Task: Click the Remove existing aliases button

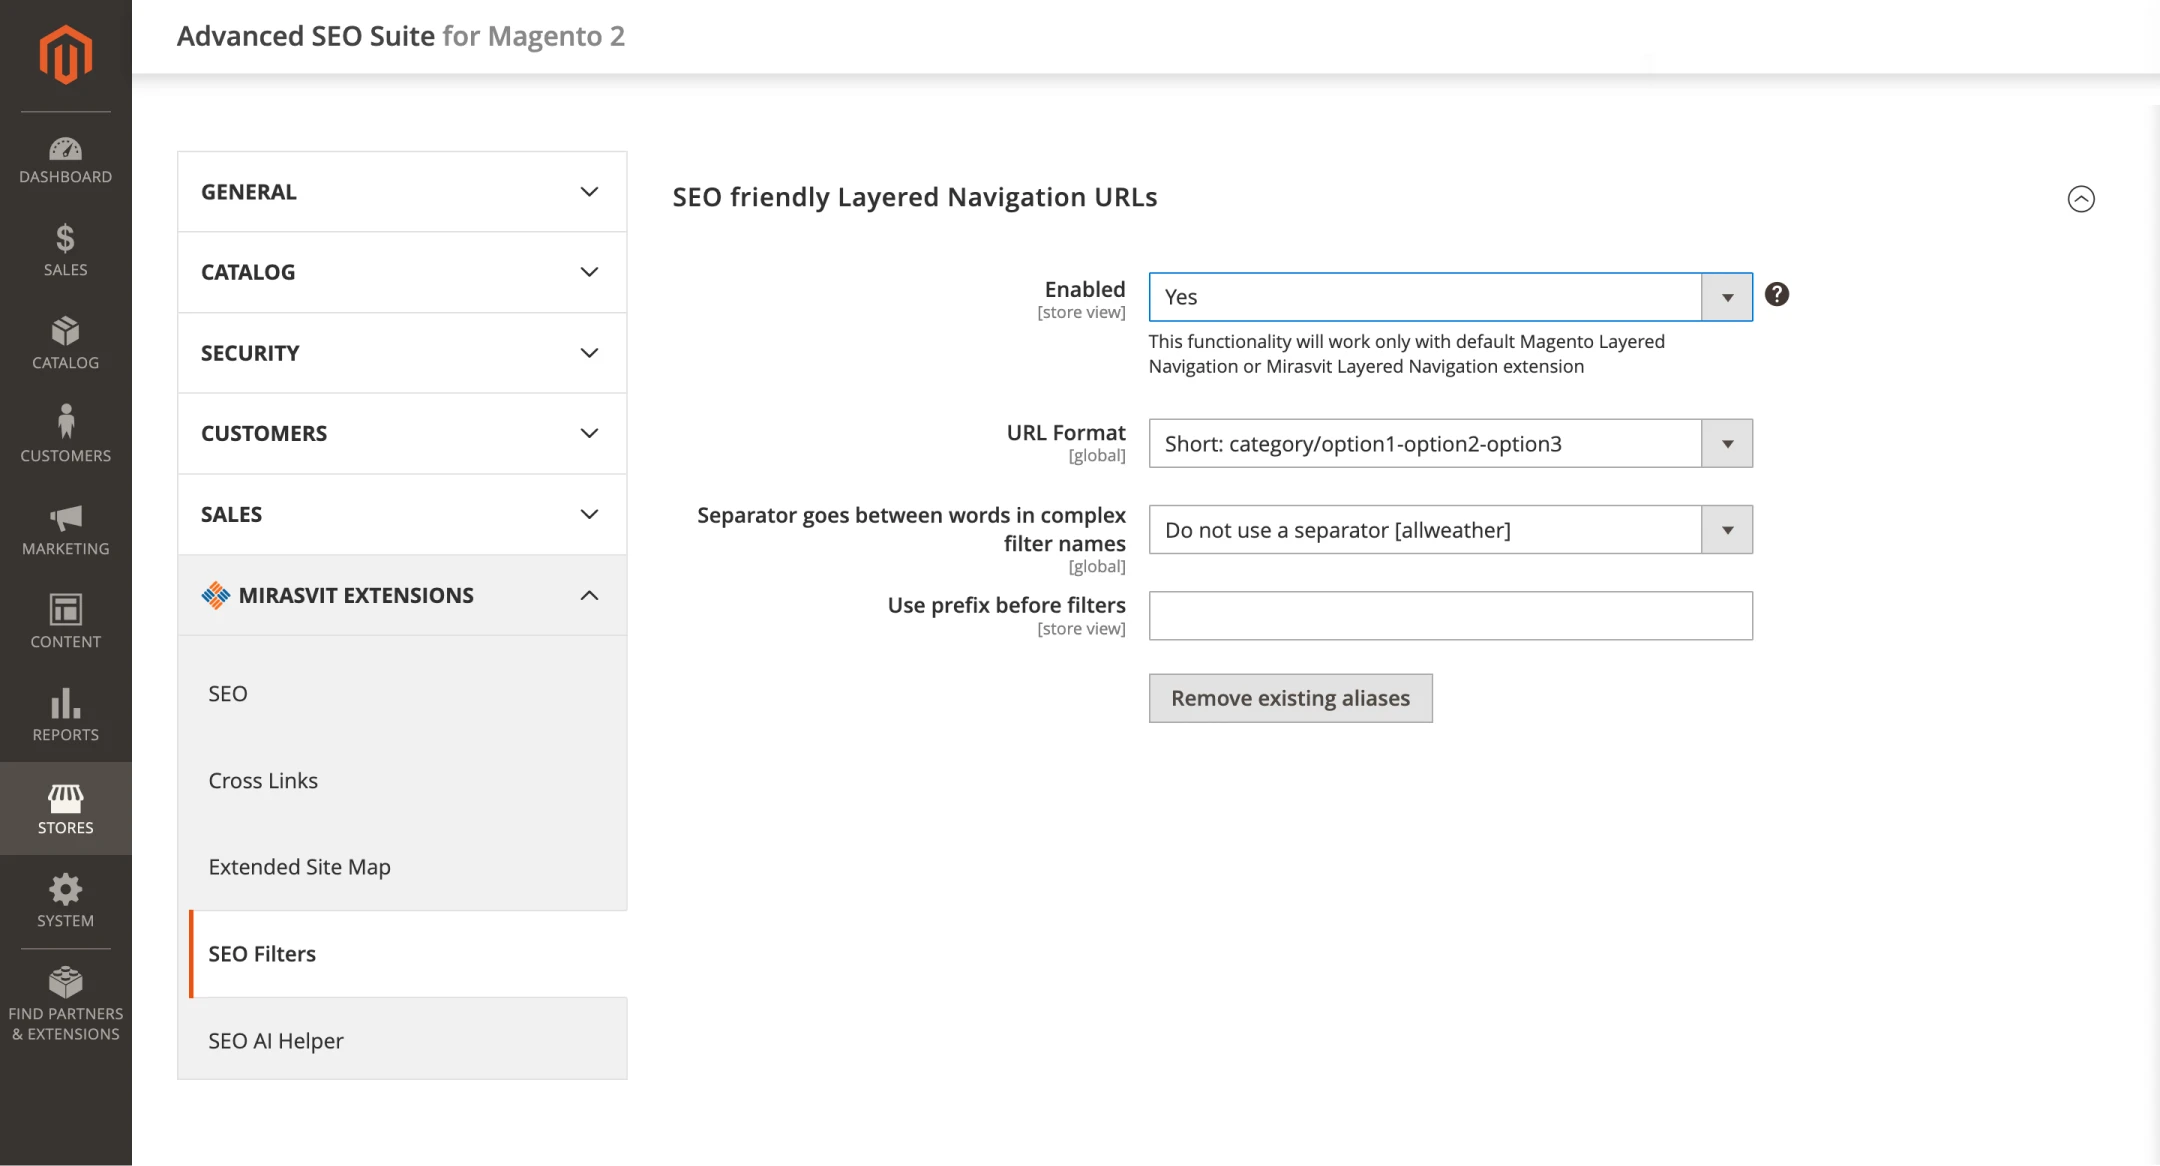Action: point(1290,698)
